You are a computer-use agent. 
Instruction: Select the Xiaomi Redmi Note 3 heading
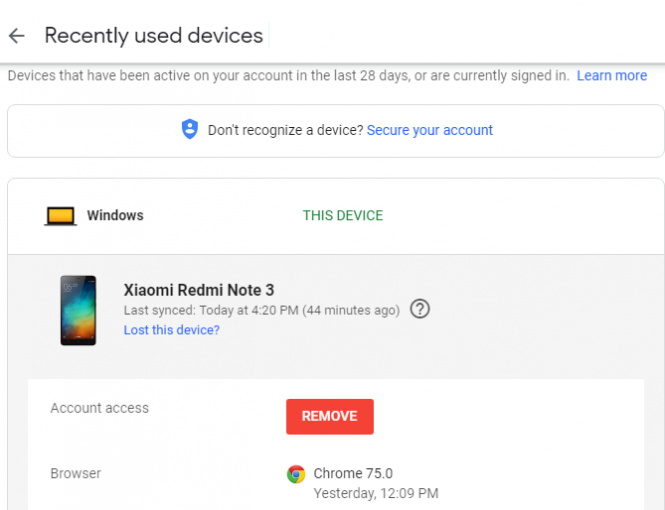[198, 290]
